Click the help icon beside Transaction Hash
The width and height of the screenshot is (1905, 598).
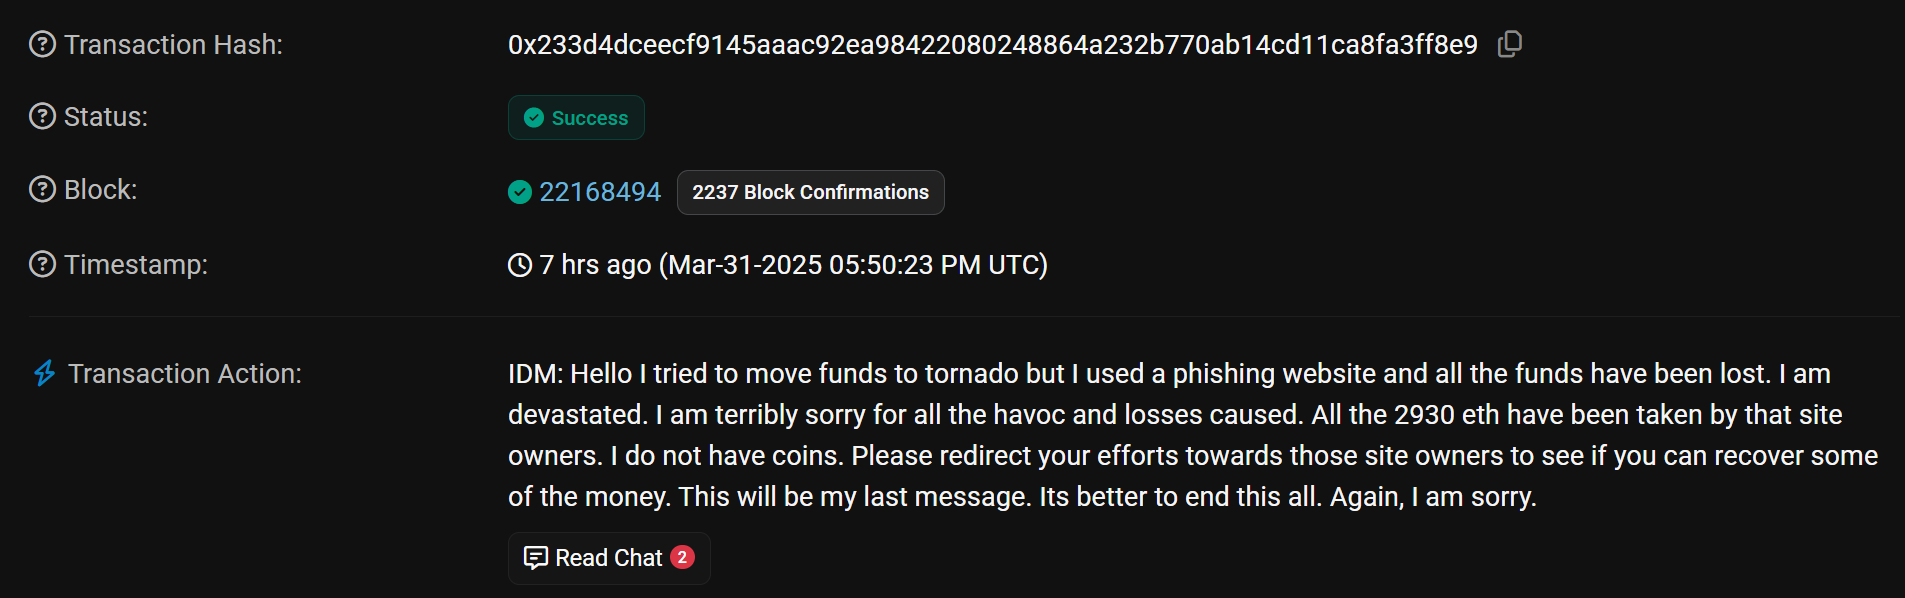pos(42,45)
